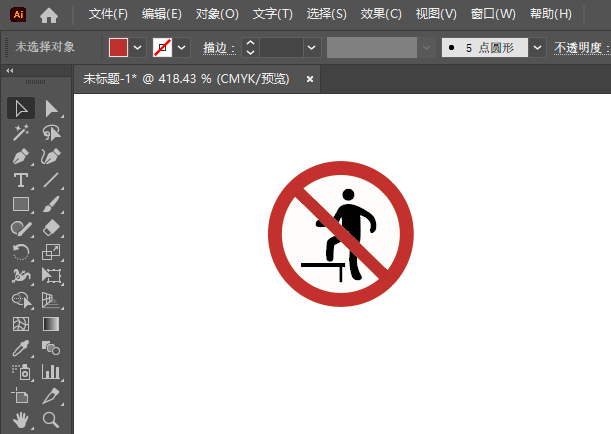
Task: Select the Slice tool
Action: pos(51,396)
